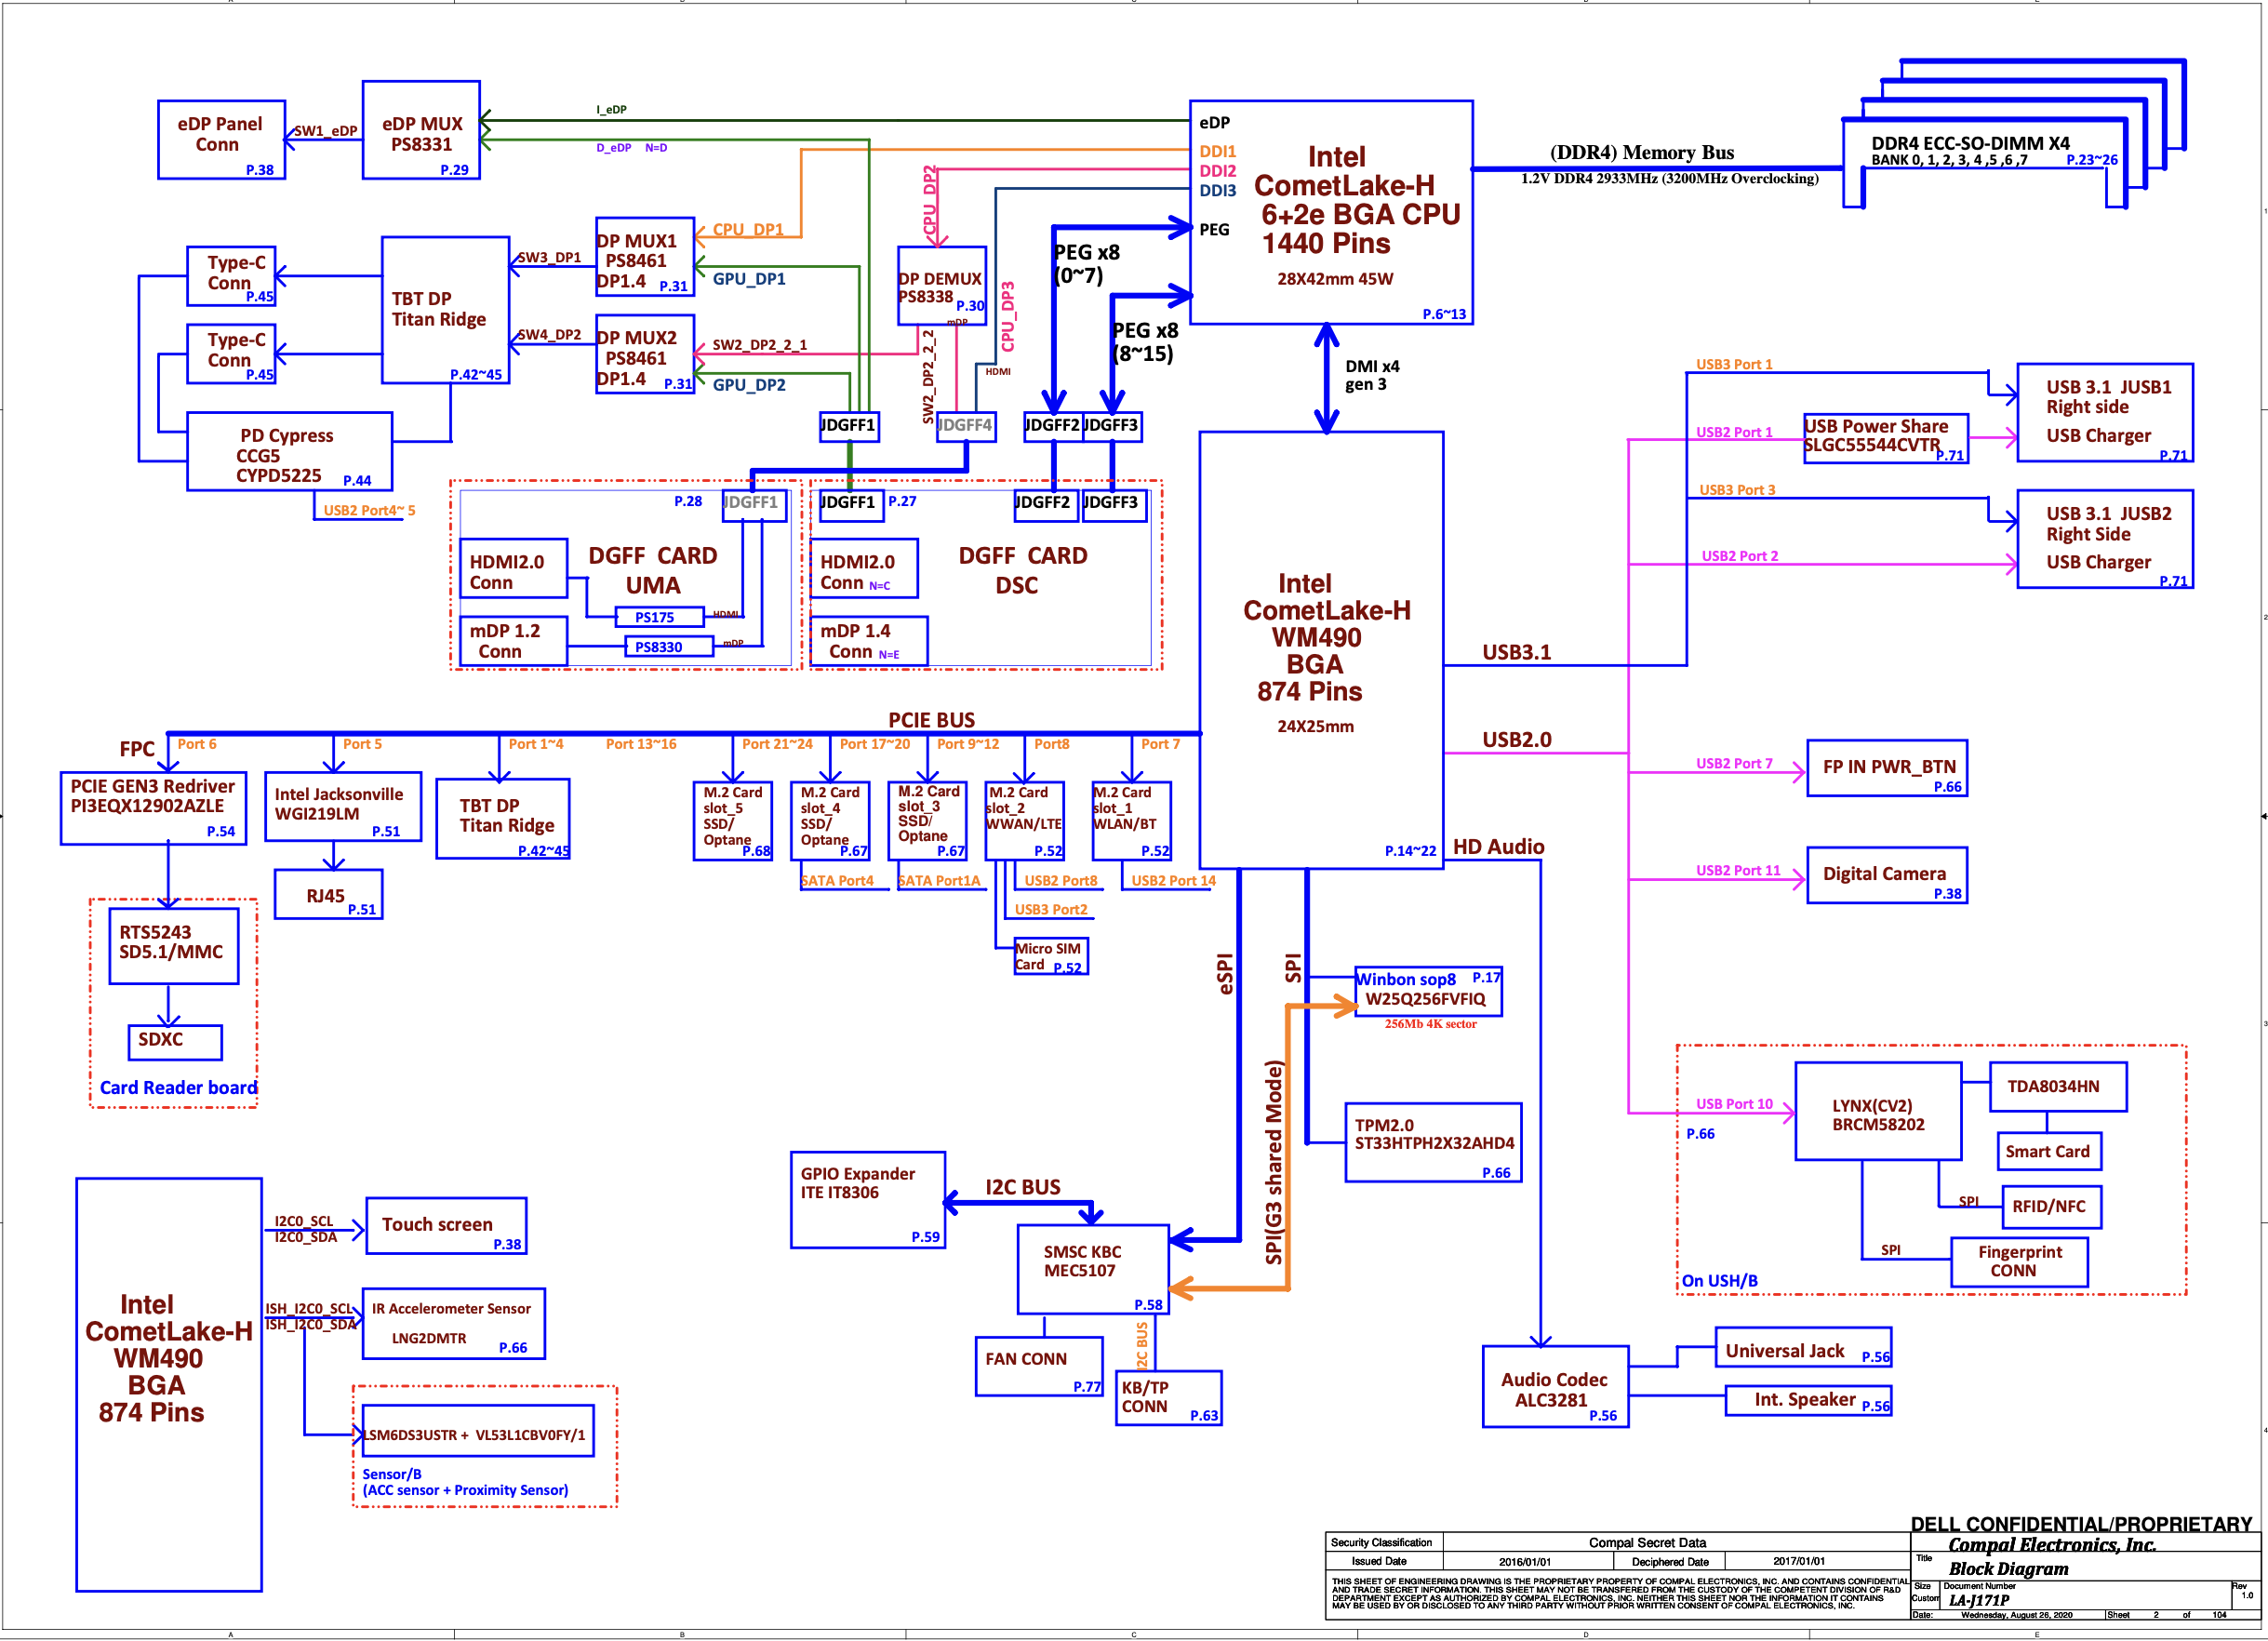Click the SDXC block
Image resolution: width=2268 pixels, height=1641 pixels.
click(x=175, y=1042)
